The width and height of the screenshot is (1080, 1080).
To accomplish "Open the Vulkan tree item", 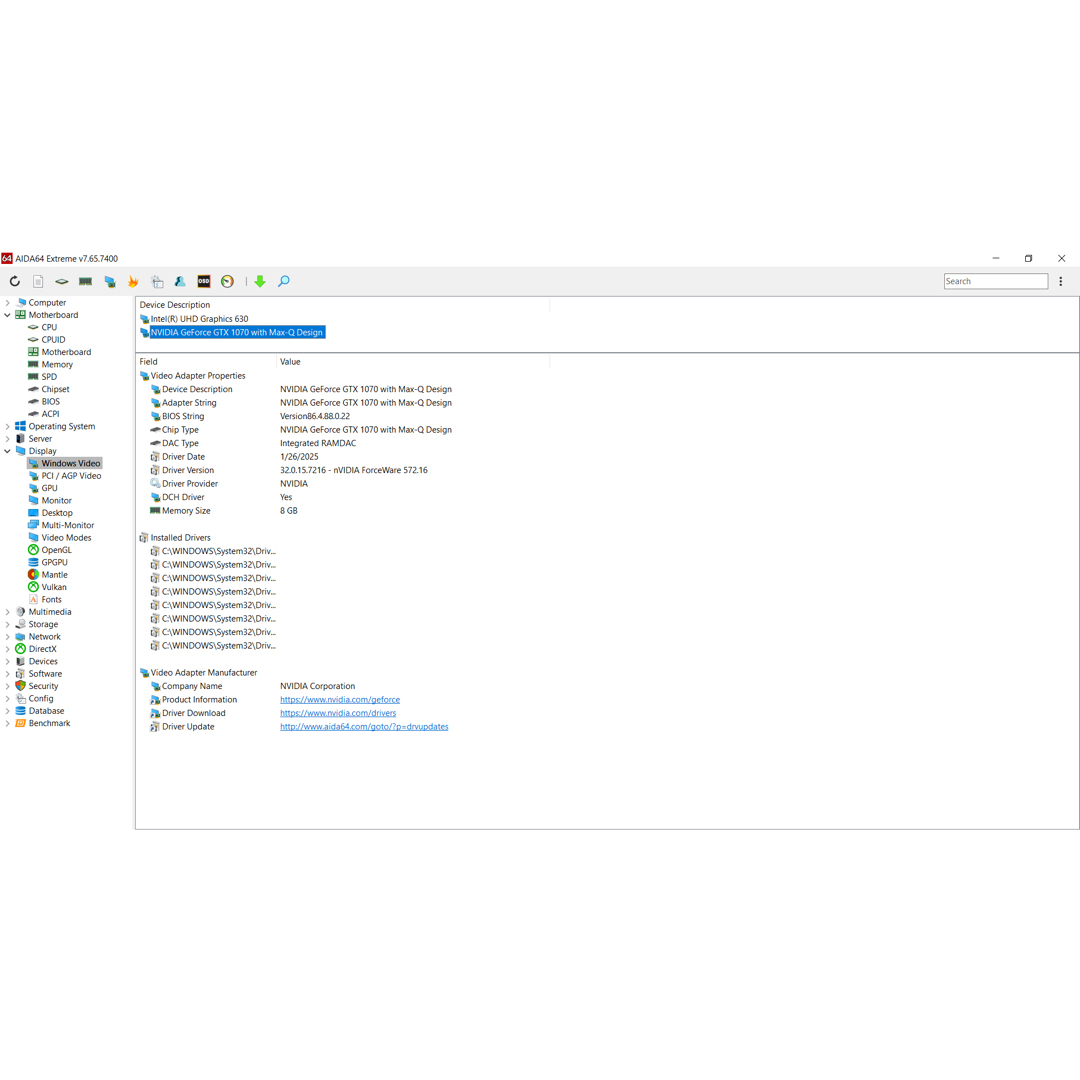I will [x=54, y=588].
